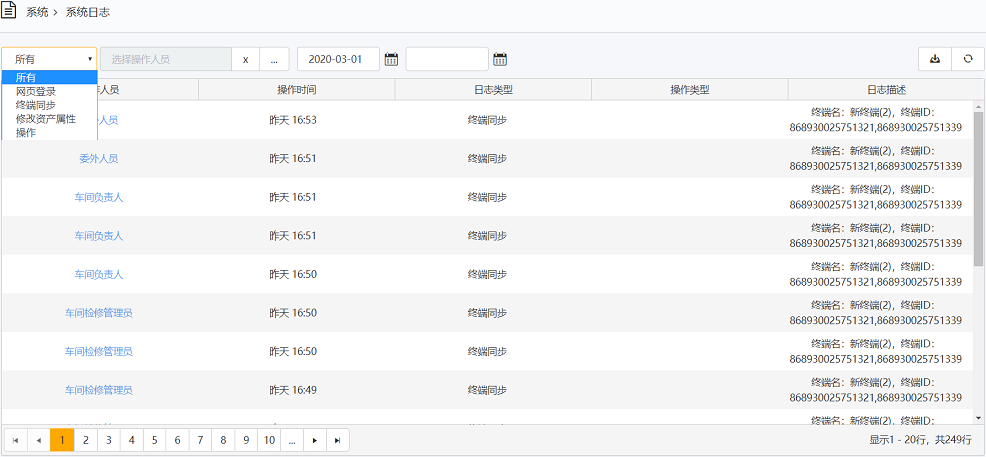Go to the previous page arrow
Image resolution: width=986 pixels, height=457 pixels.
(38, 439)
